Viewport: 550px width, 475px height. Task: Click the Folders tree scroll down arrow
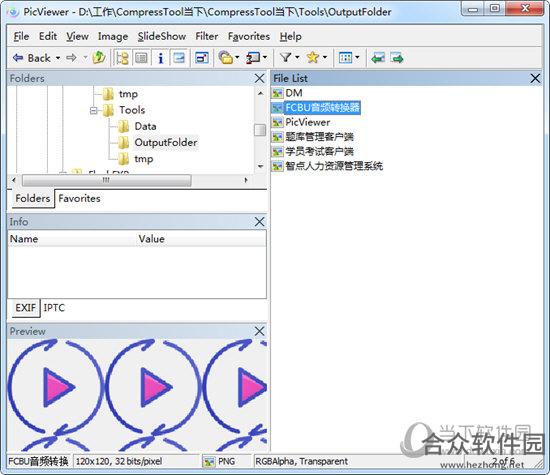[260, 166]
